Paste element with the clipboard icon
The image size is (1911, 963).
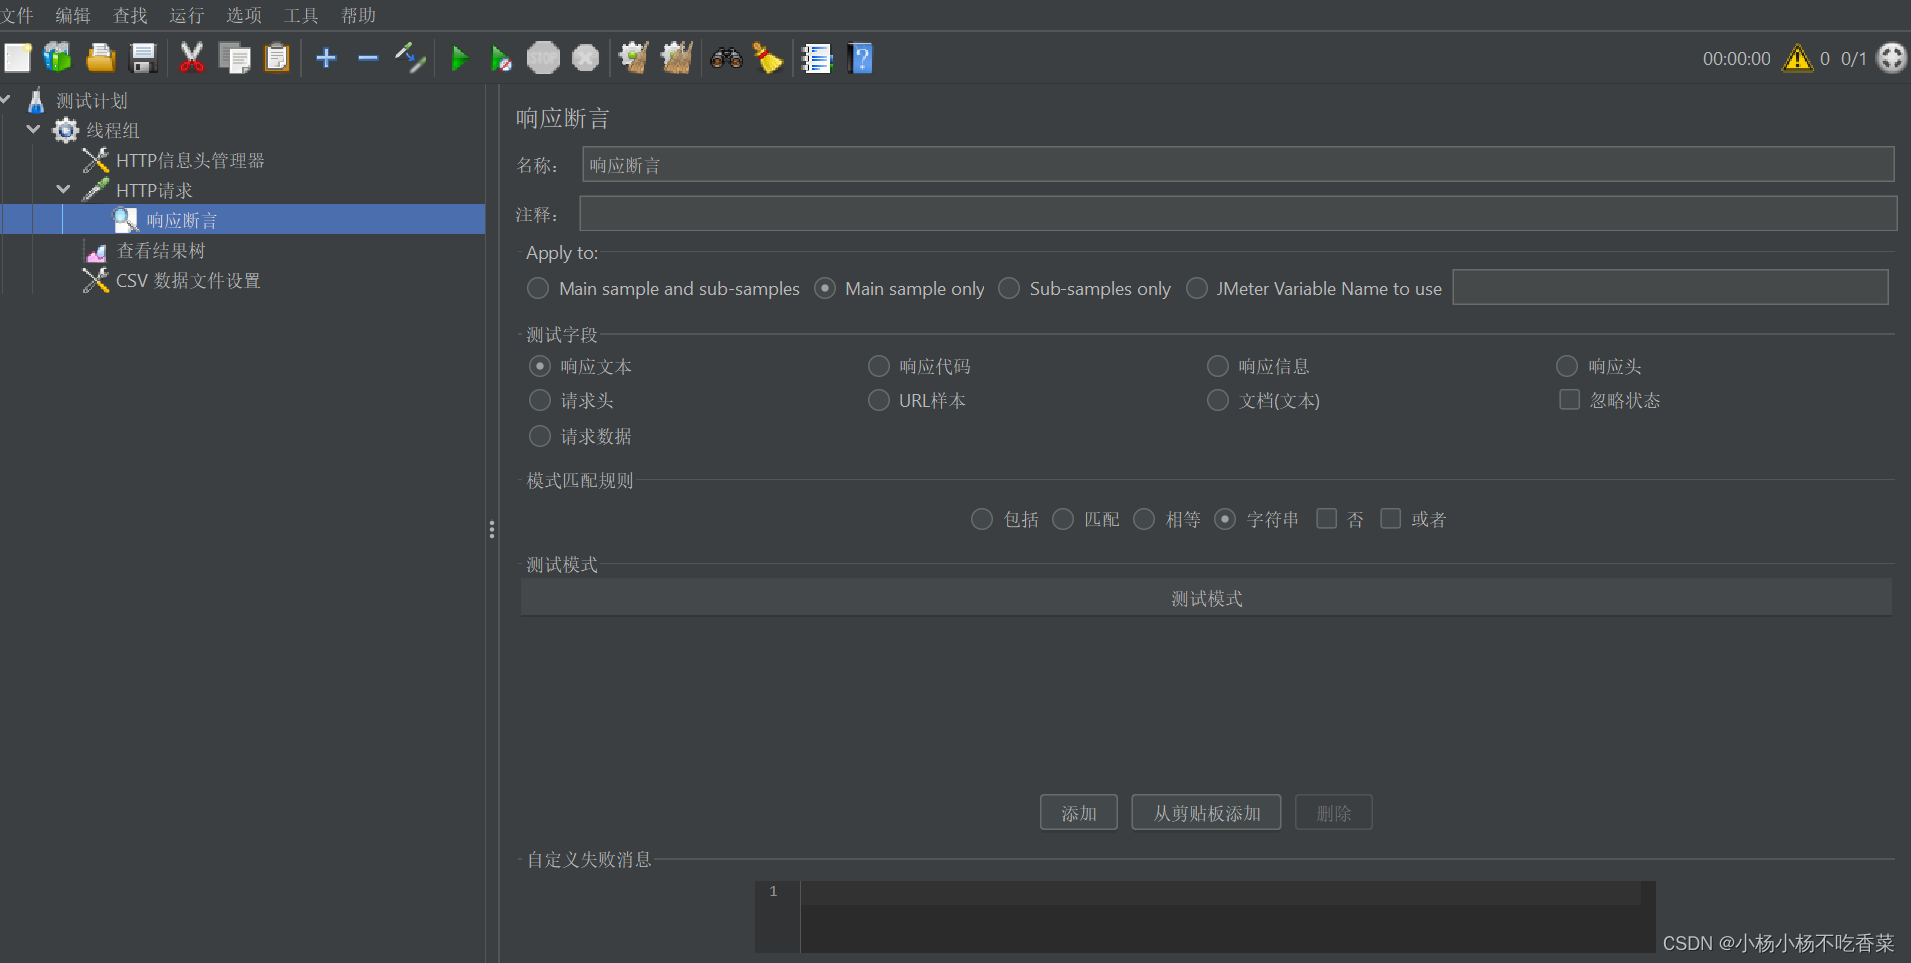pos(277,58)
